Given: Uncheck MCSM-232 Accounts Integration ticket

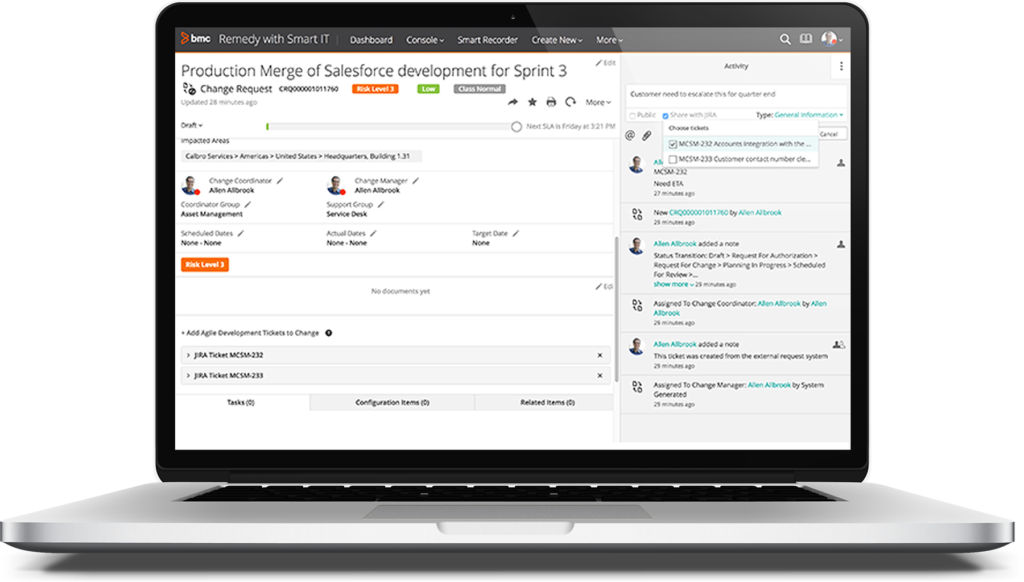Looking at the screenshot, I should point(673,144).
